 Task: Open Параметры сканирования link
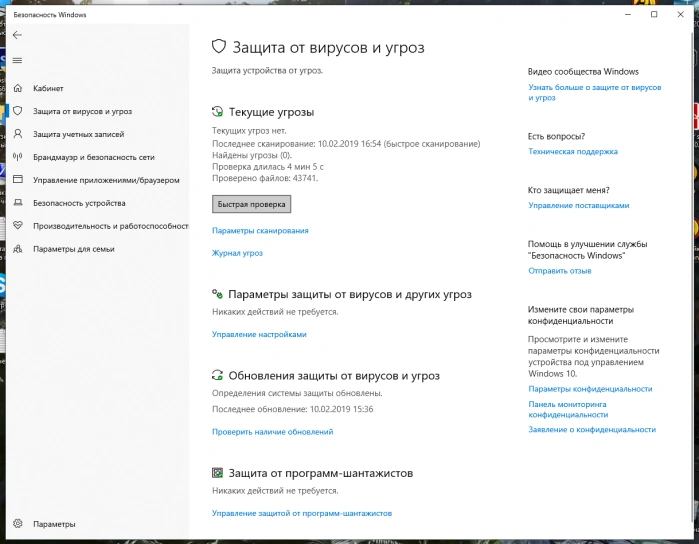click(x=260, y=231)
